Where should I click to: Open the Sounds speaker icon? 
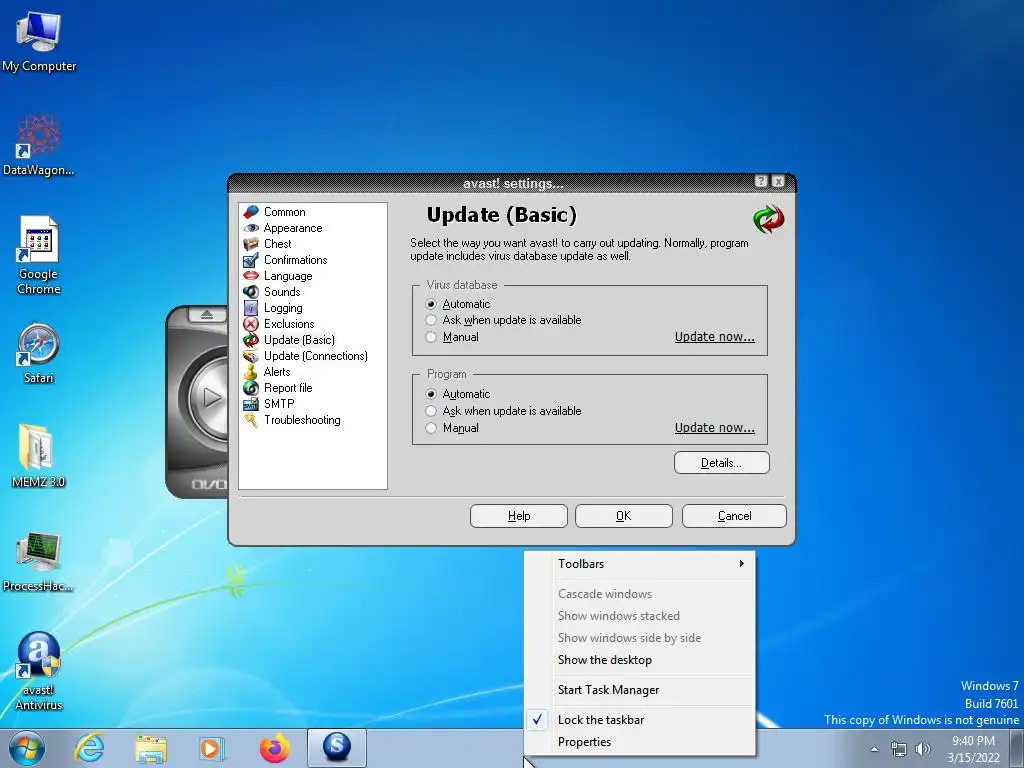tap(251, 292)
